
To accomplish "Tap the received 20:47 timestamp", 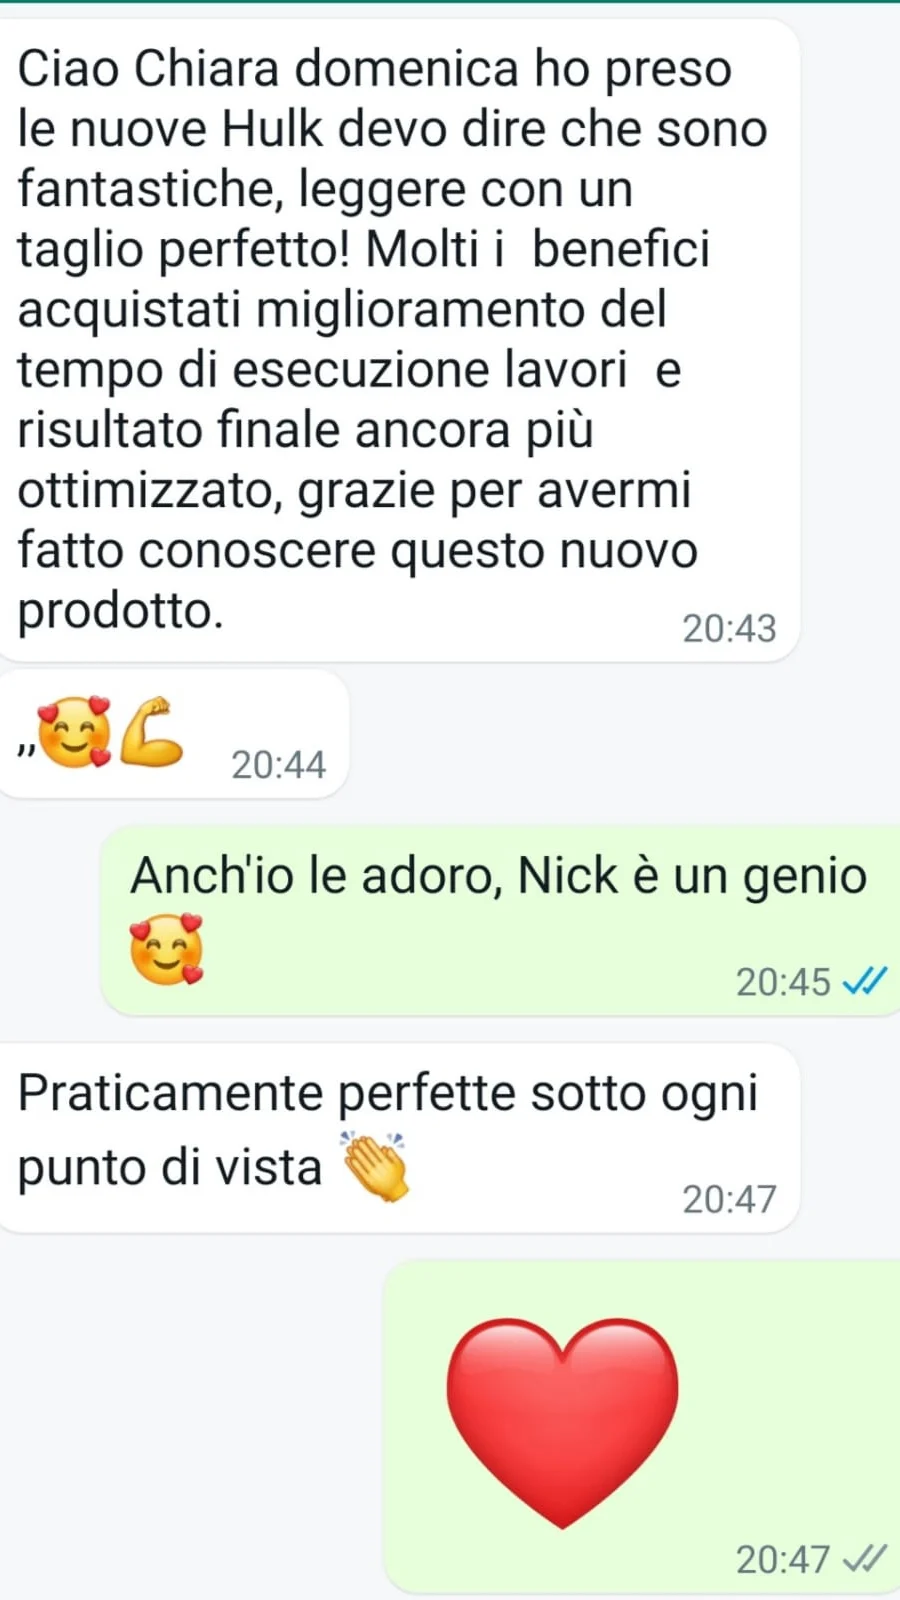I will pyautogui.click(x=729, y=1199).
